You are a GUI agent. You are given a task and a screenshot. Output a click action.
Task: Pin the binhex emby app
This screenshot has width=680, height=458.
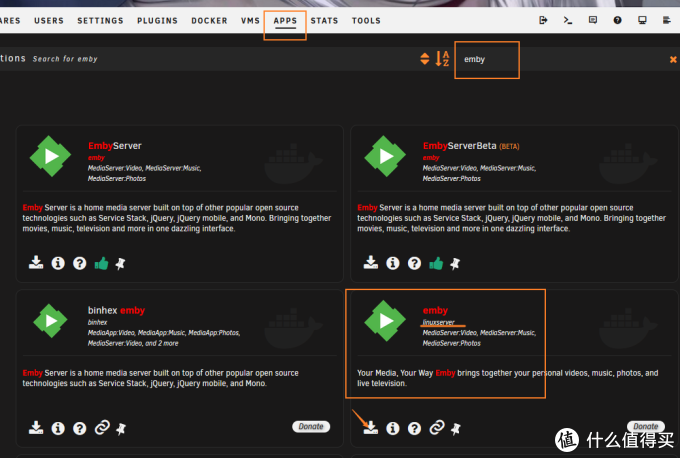[121, 429]
